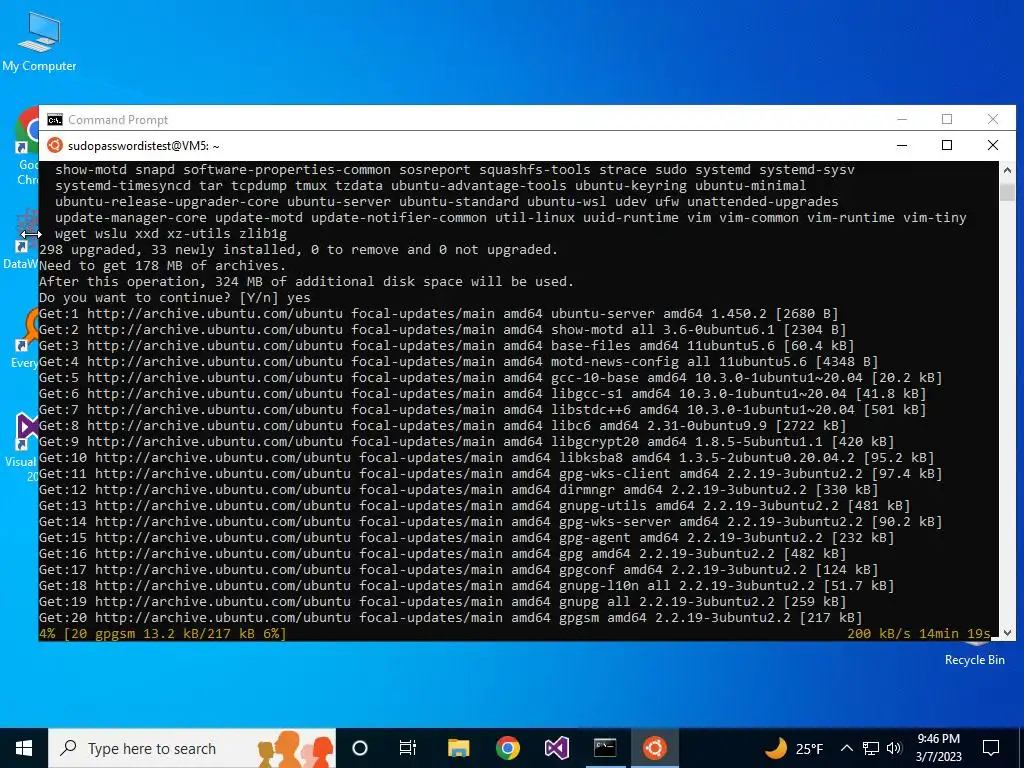
Task: Open the My Computer desktop icon
Action: tap(39, 42)
